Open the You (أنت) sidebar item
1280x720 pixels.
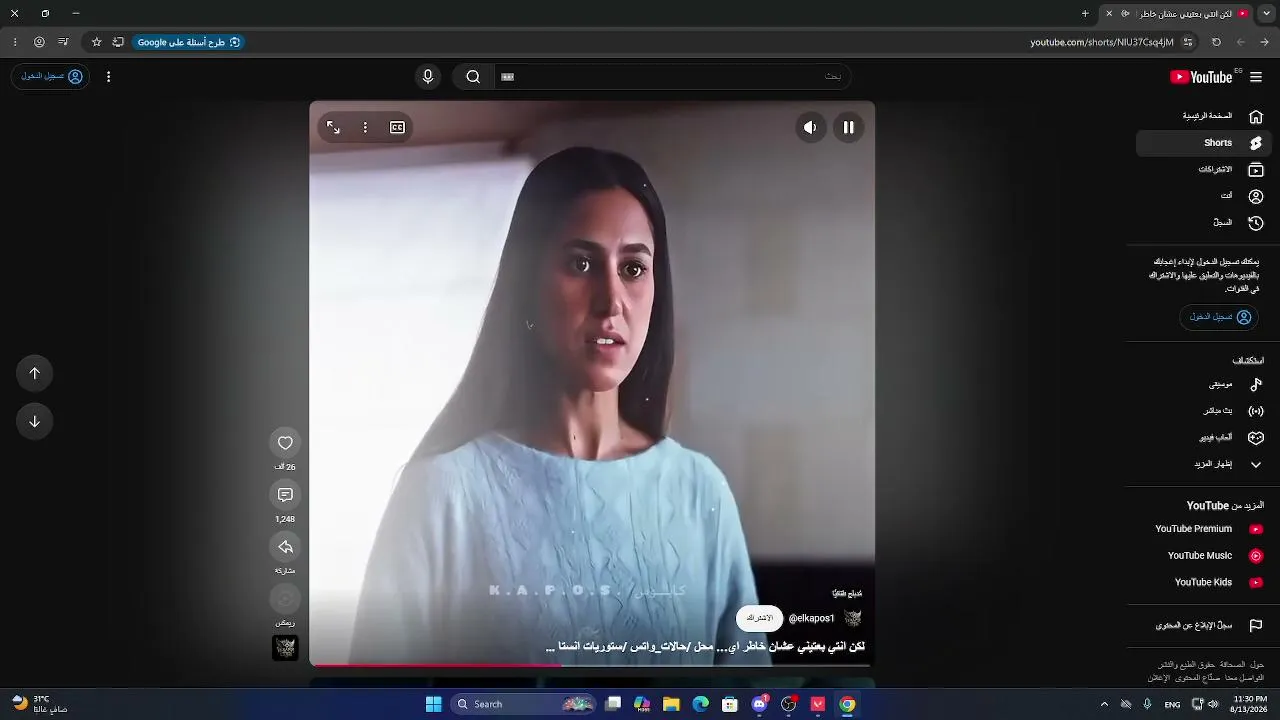coord(1204,196)
